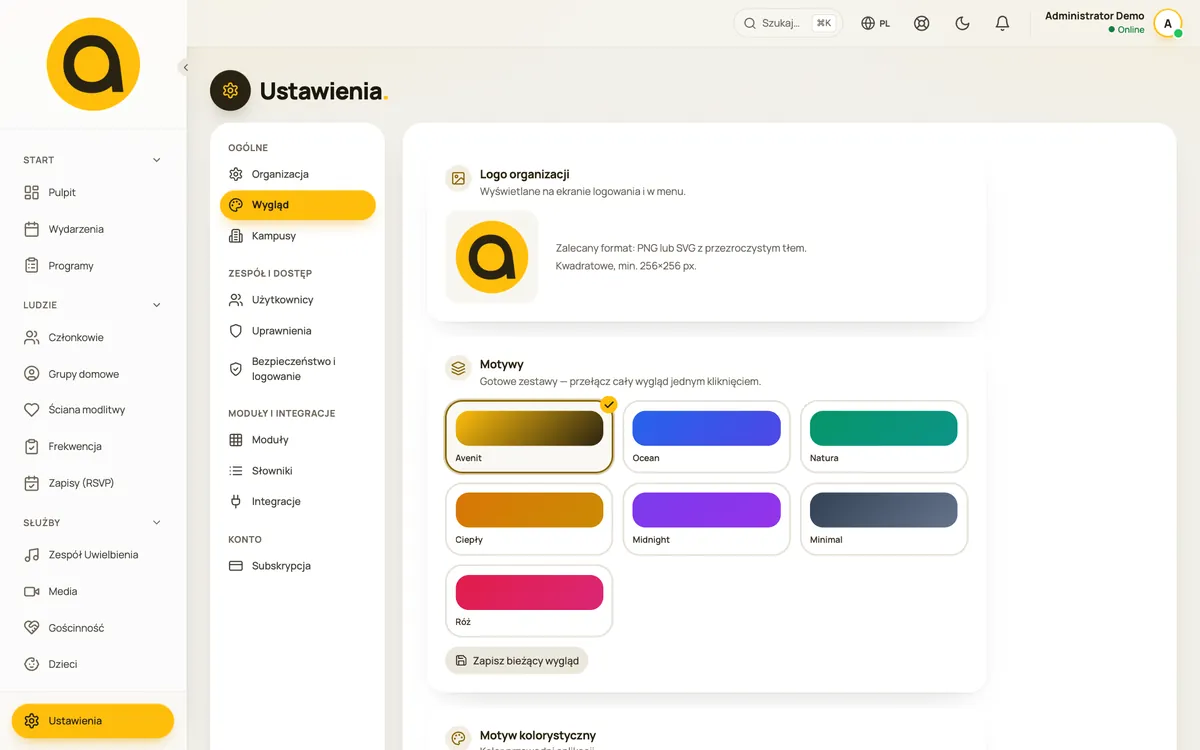Open Integracje settings page
The width and height of the screenshot is (1200, 750).
tap(298, 502)
